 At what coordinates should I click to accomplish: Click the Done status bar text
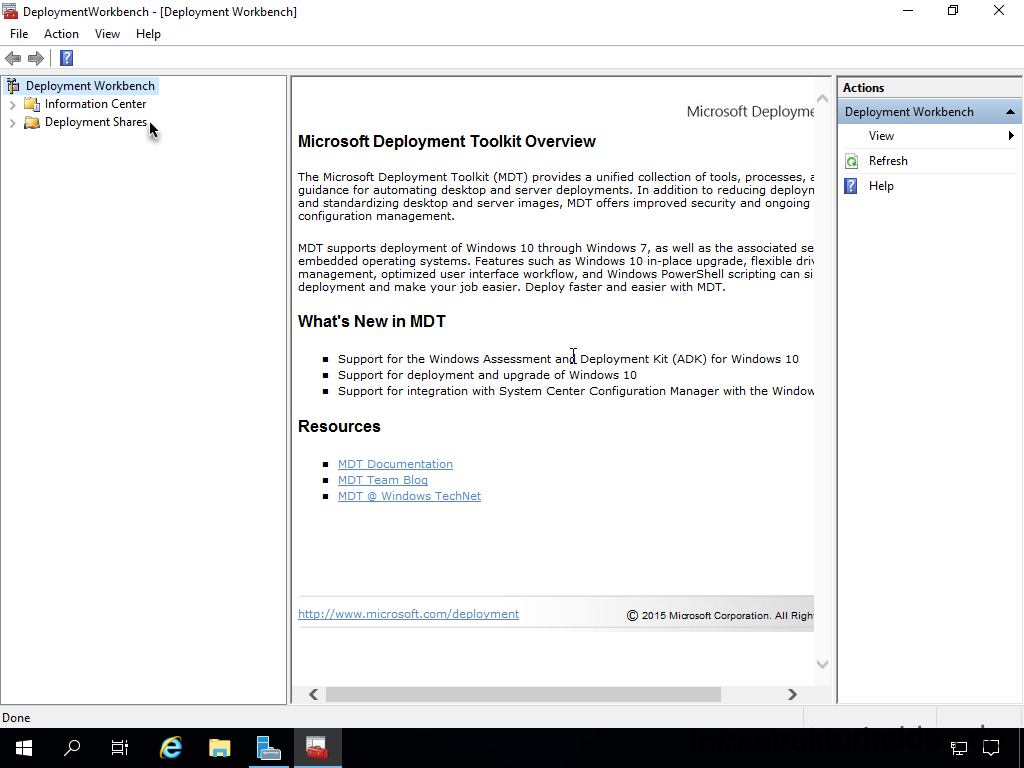pyautogui.click(x=16, y=718)
